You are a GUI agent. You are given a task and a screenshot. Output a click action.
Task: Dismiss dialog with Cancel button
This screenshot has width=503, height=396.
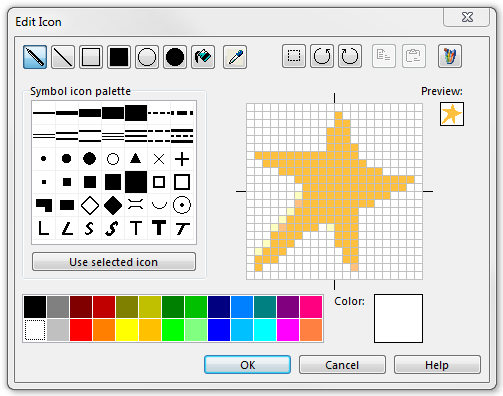(342, 365)
